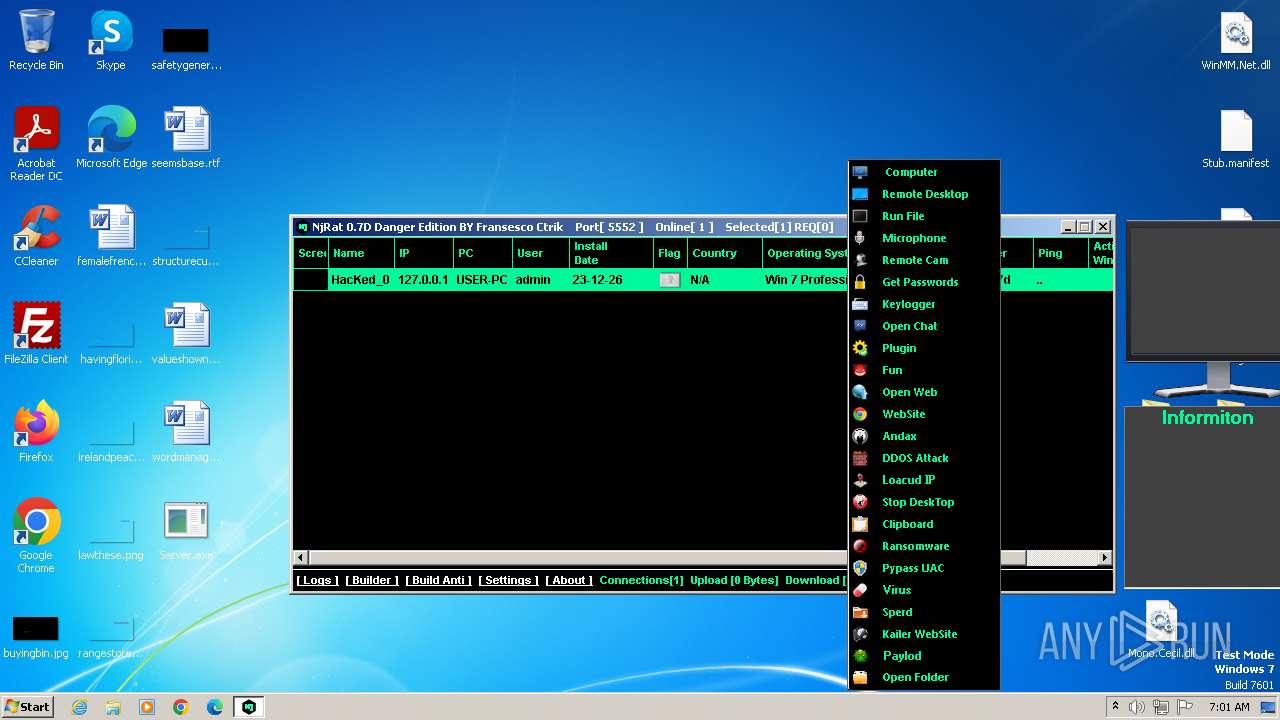Choose the Get Passwords padlock icon

click(860, 282)
